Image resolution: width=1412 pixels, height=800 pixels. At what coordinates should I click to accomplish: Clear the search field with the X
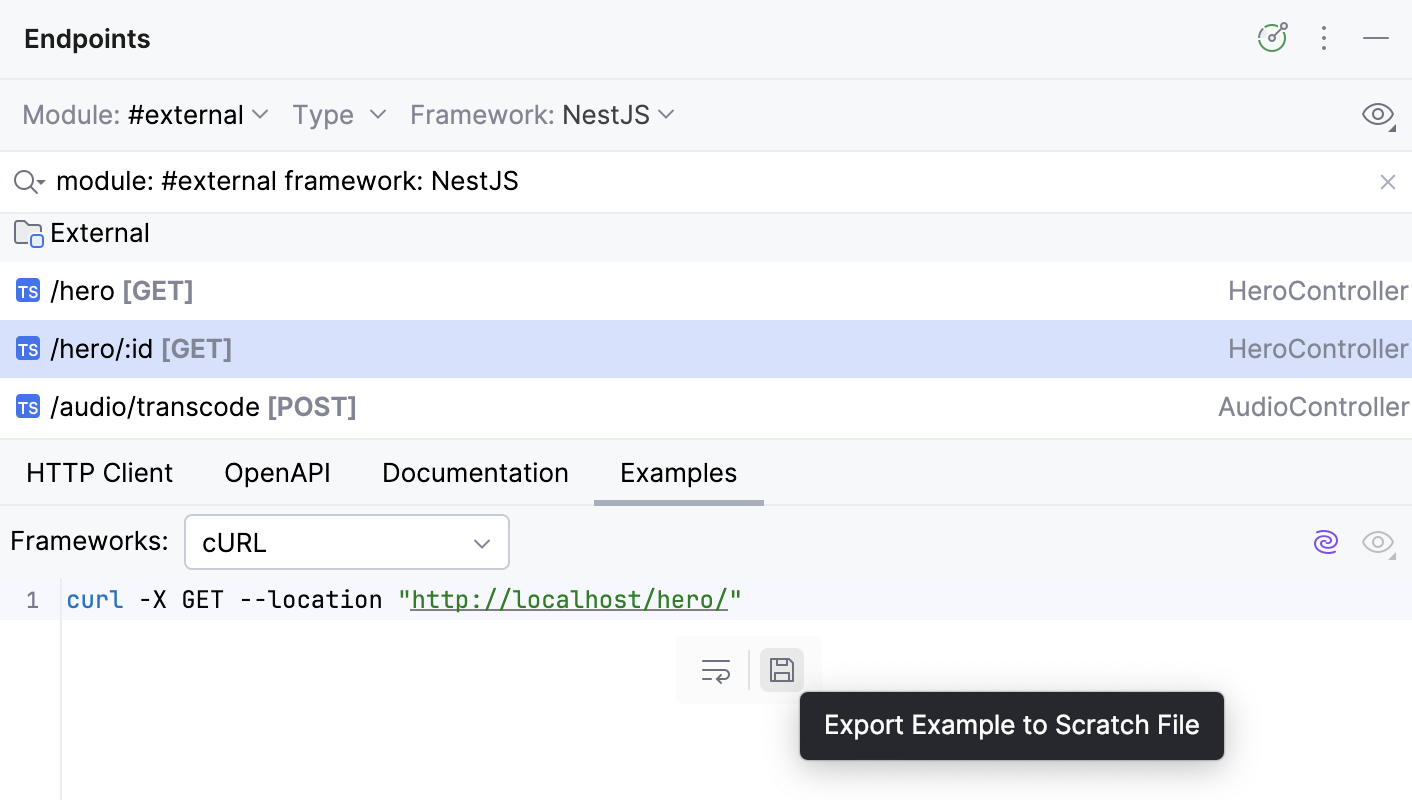(1388, 181)
